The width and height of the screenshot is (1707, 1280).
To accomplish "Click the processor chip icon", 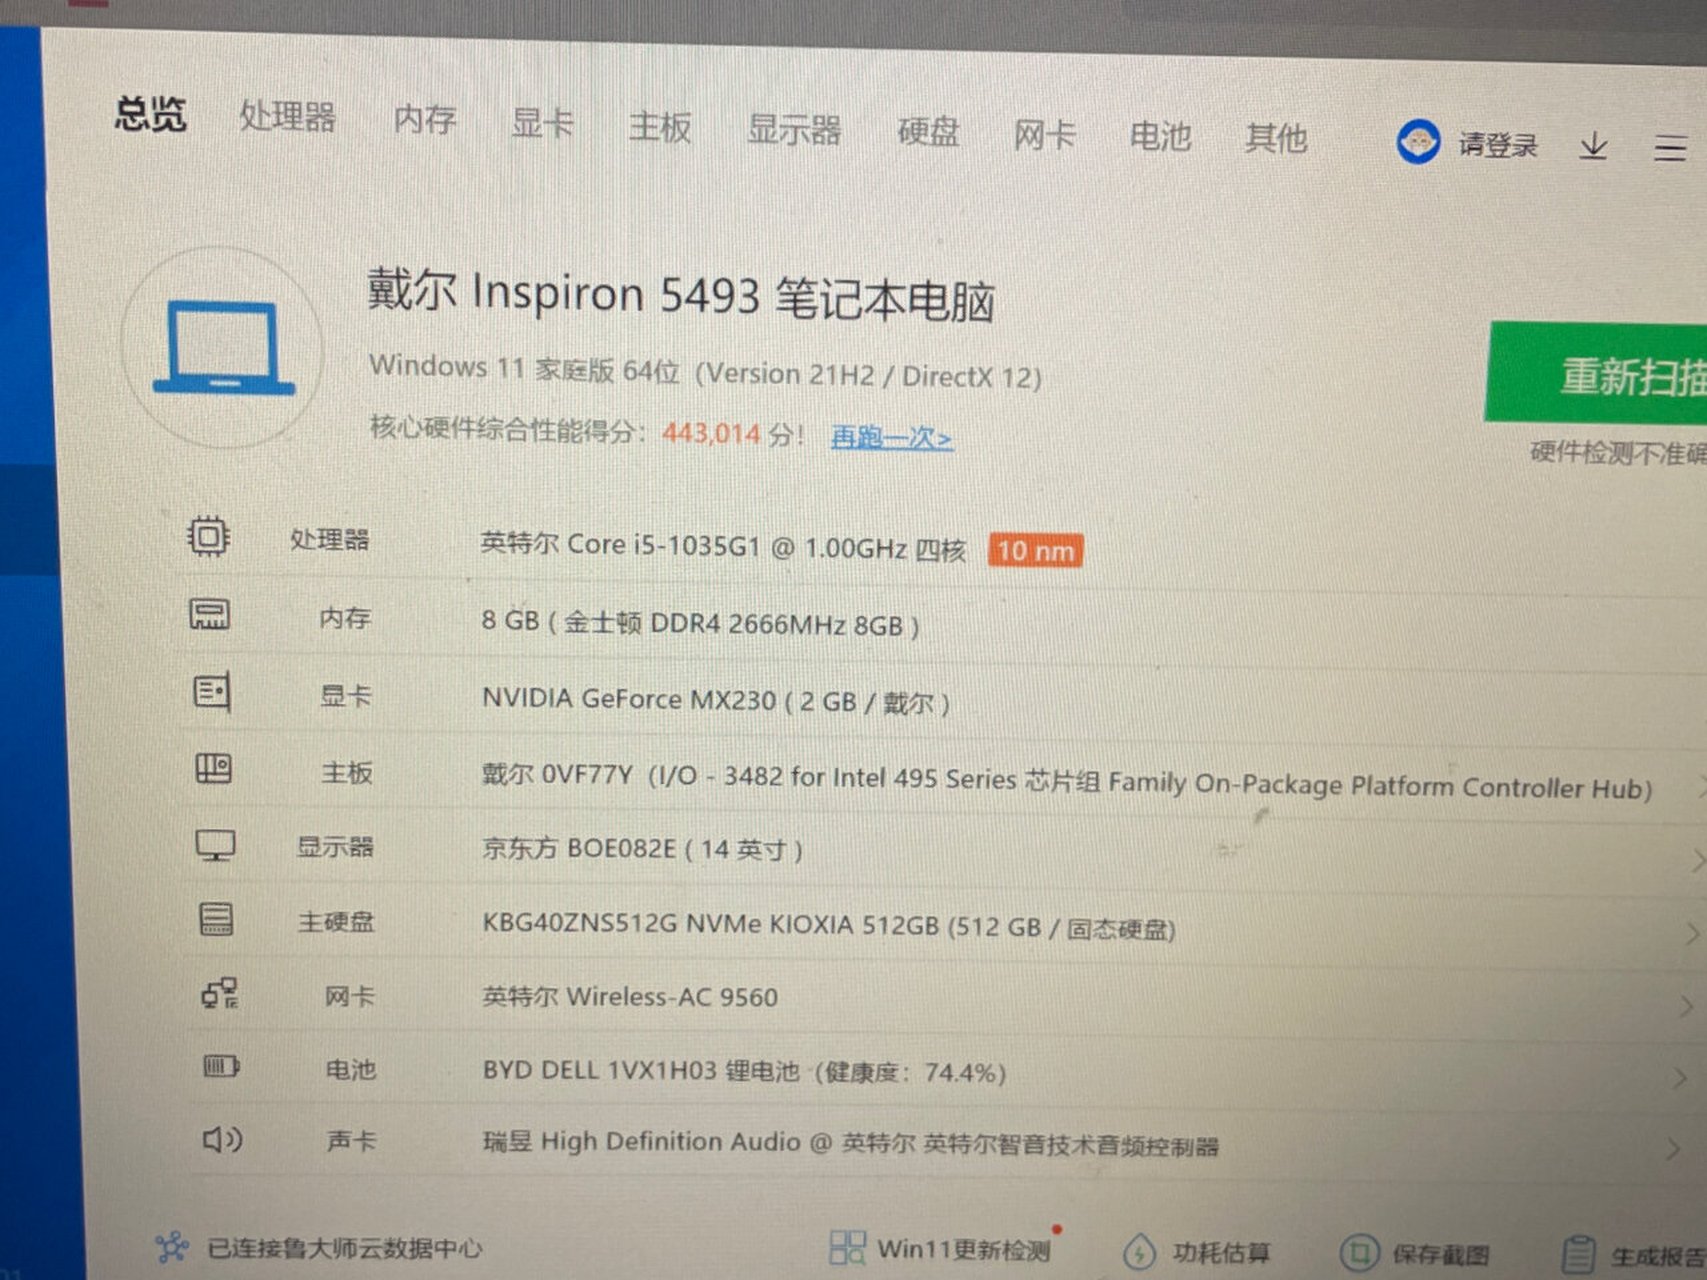I will [x=208, y=537].
